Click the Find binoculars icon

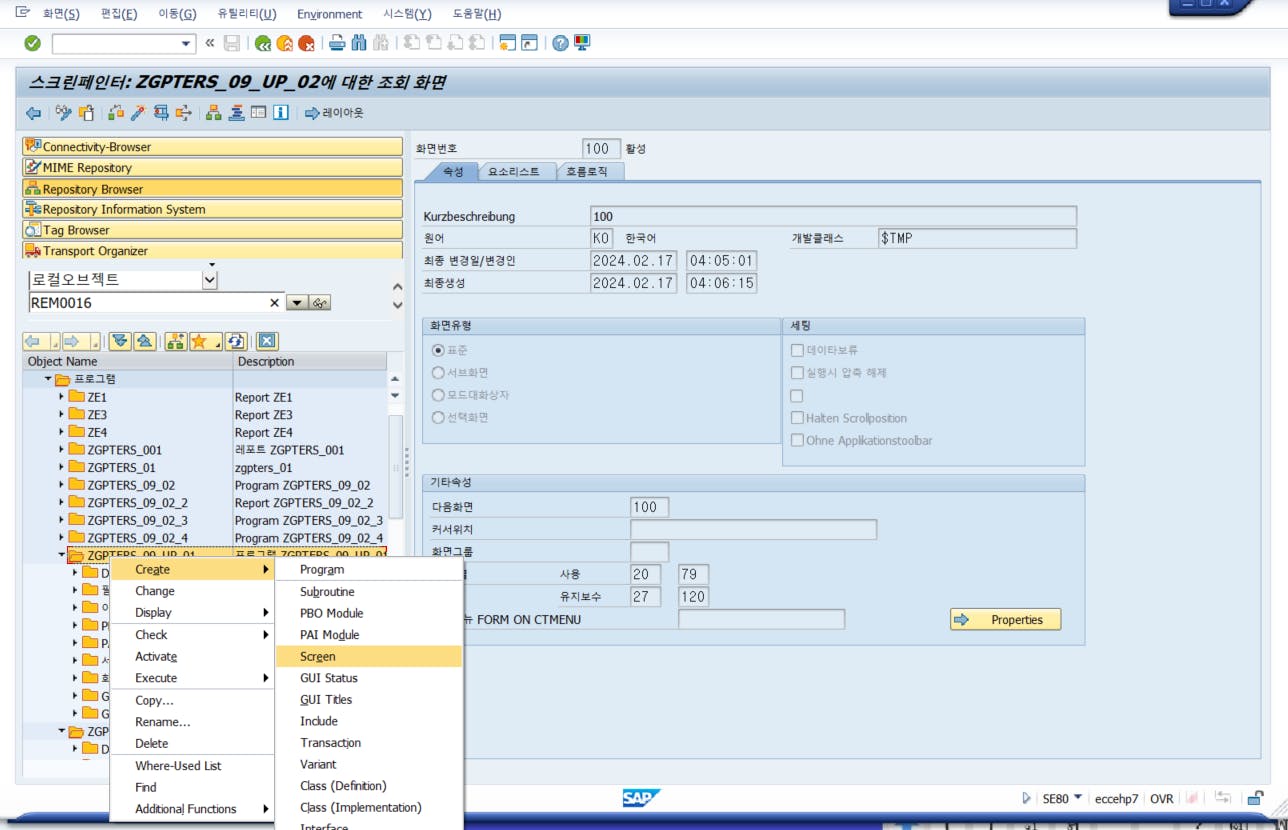click(x=358, y=43)
